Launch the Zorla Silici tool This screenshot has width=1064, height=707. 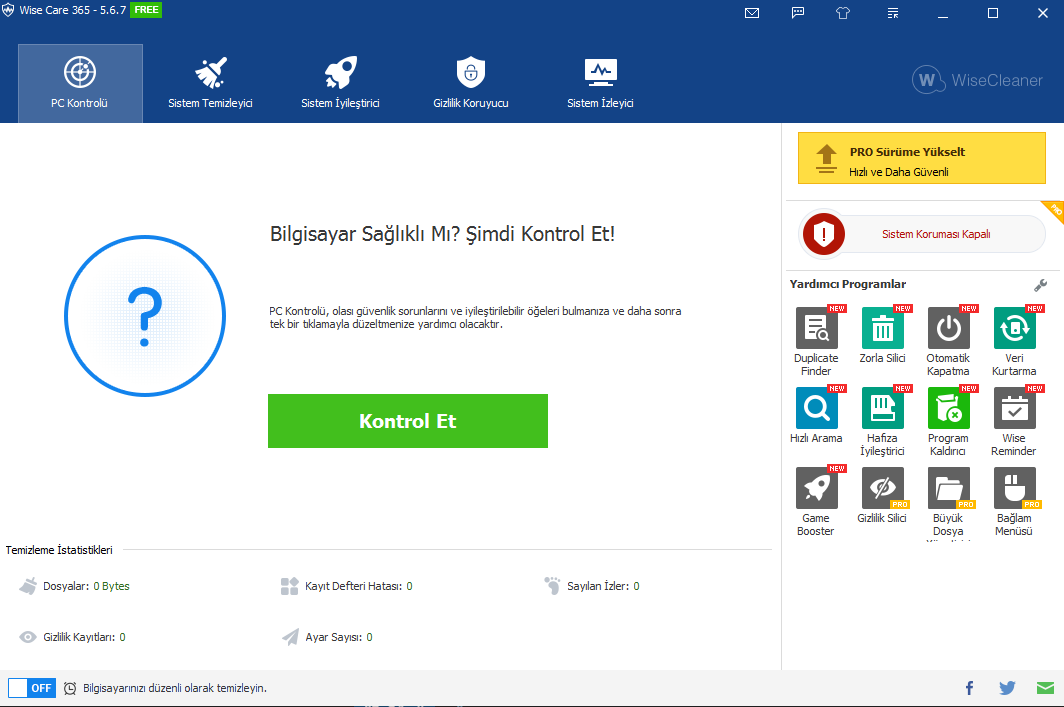click(882, 336)
